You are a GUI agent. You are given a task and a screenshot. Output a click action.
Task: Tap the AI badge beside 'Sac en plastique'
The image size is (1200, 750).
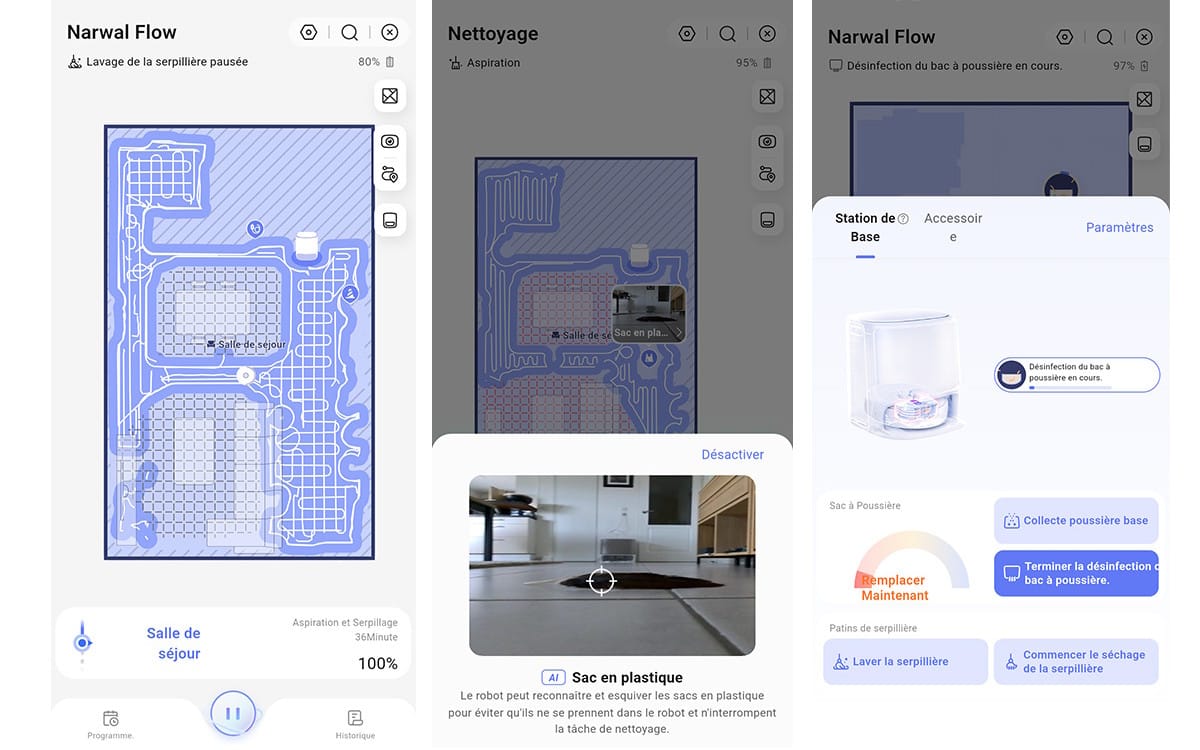[x=553, y=678]
